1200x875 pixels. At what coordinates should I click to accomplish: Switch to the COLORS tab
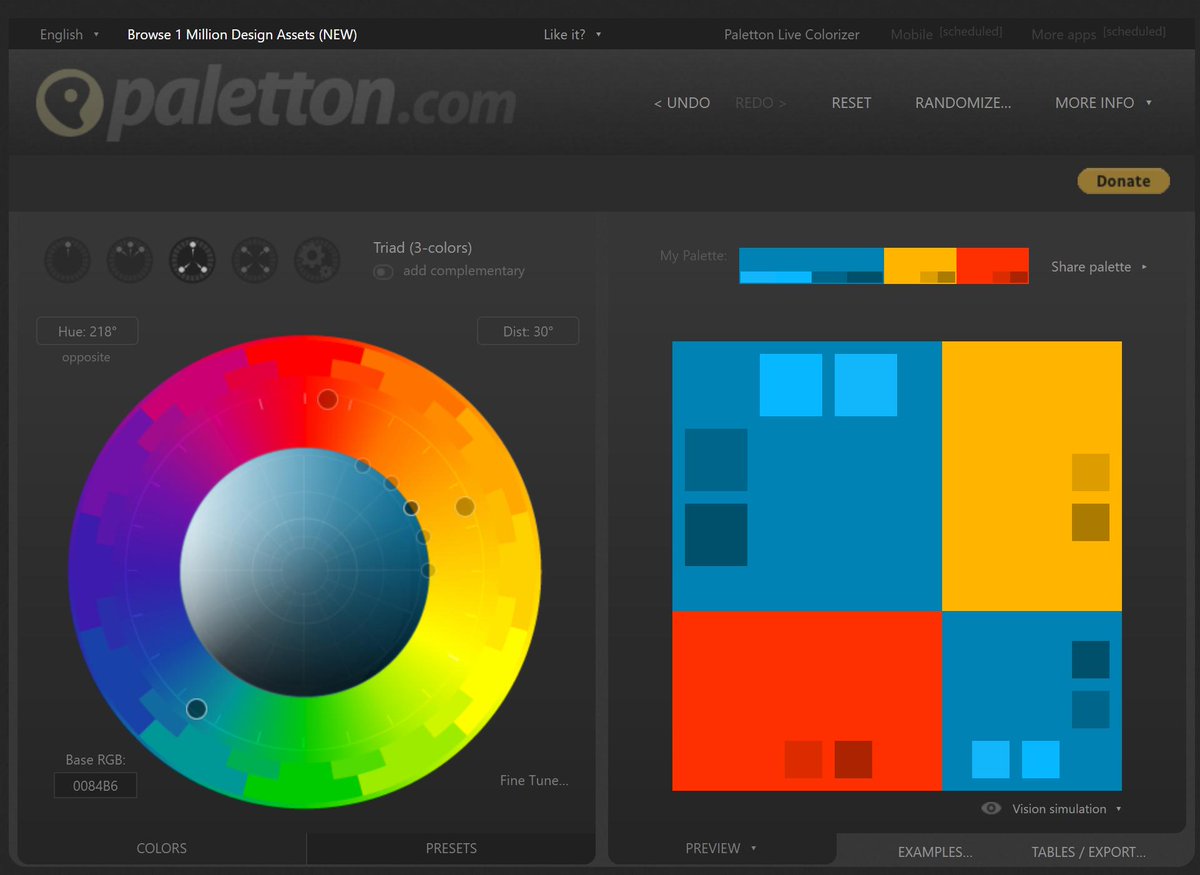point(162,848)
